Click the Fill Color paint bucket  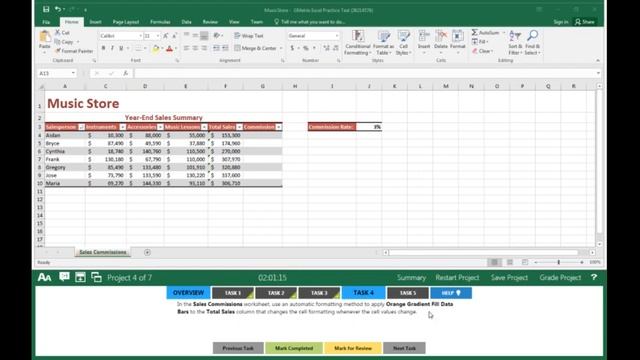(156, 49)
